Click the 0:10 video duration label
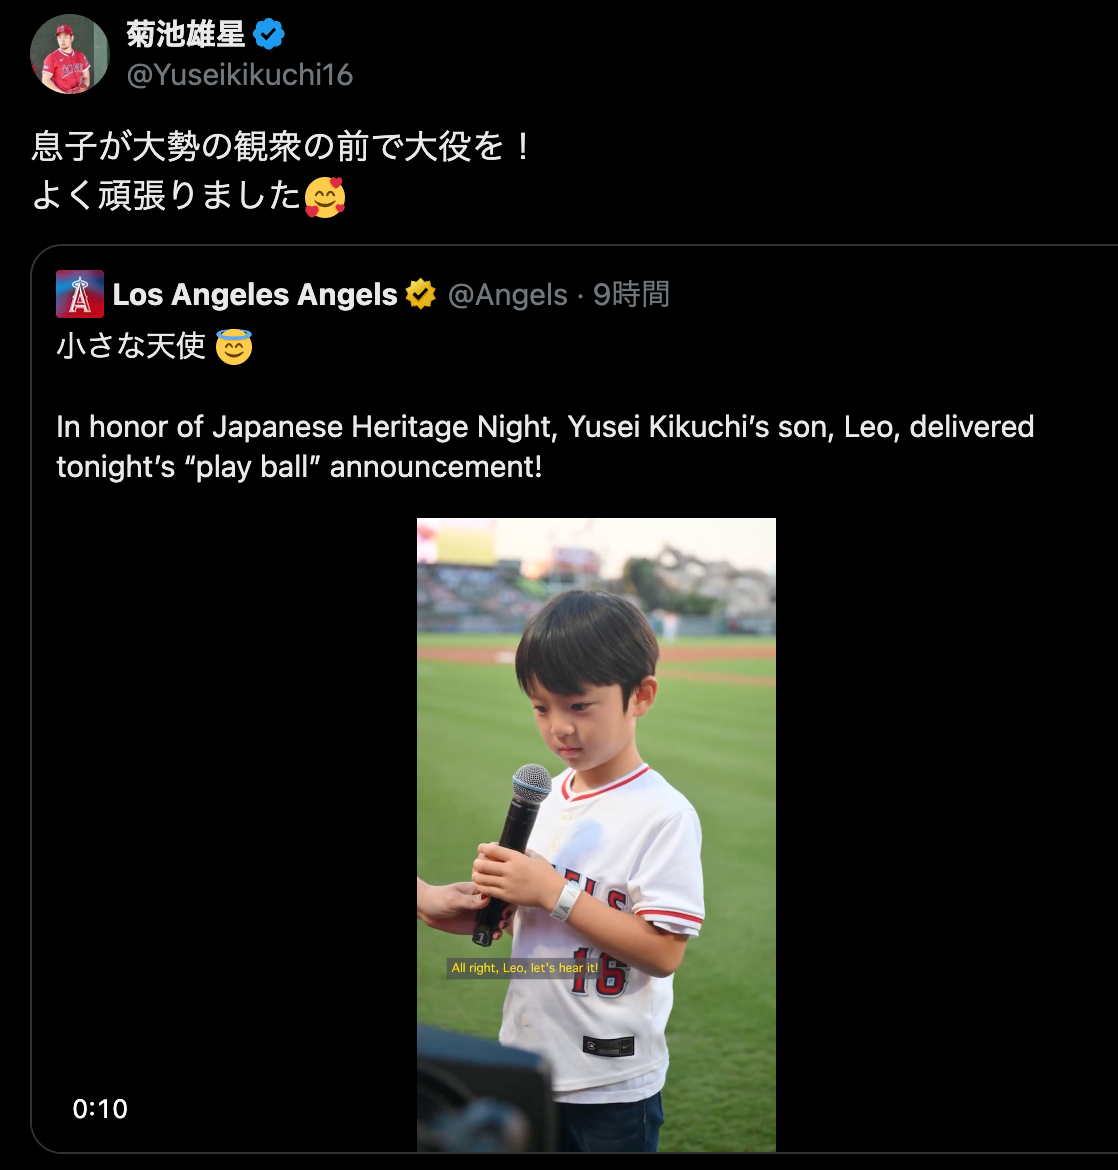 (x=100, y=1108)
